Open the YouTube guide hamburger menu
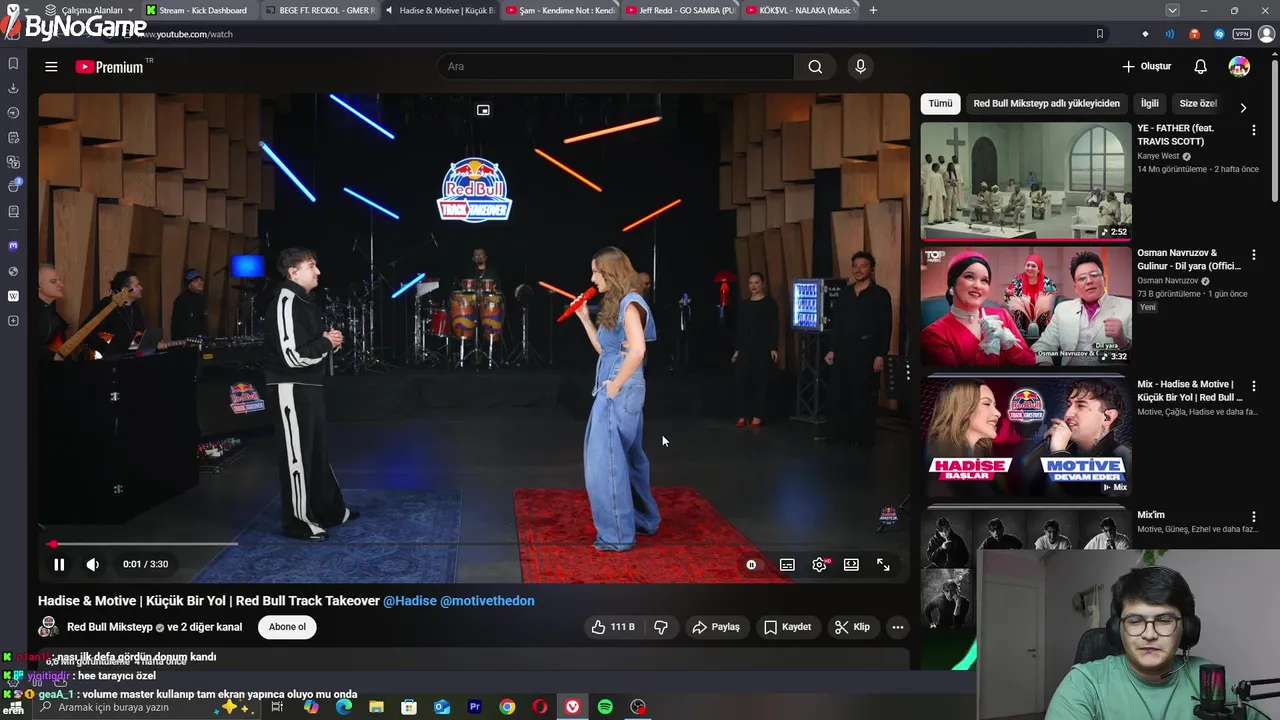 coord(51,67)
